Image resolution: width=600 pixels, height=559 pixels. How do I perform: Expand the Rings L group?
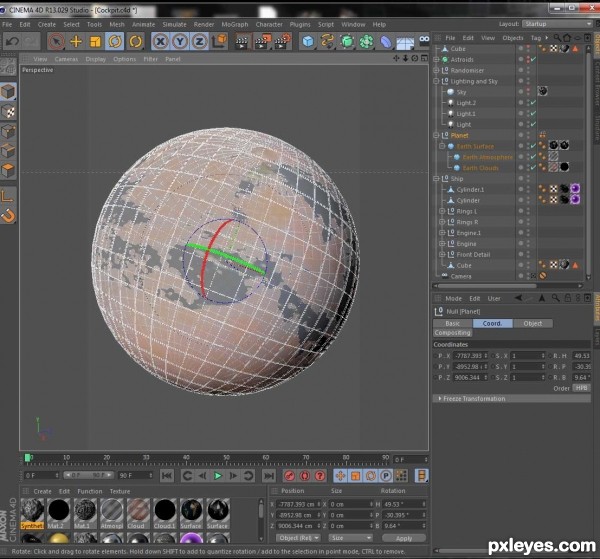[x=442, y=211]
